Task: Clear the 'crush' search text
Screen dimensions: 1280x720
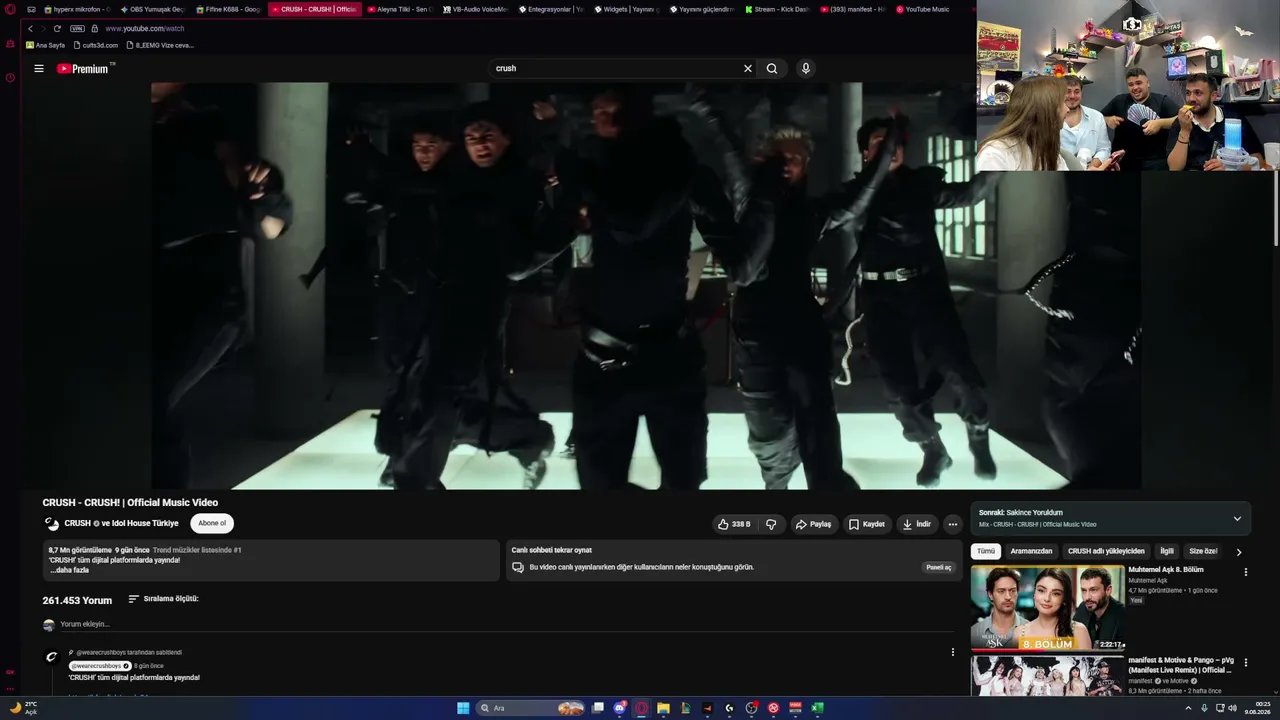Action: tap(747, 69)
